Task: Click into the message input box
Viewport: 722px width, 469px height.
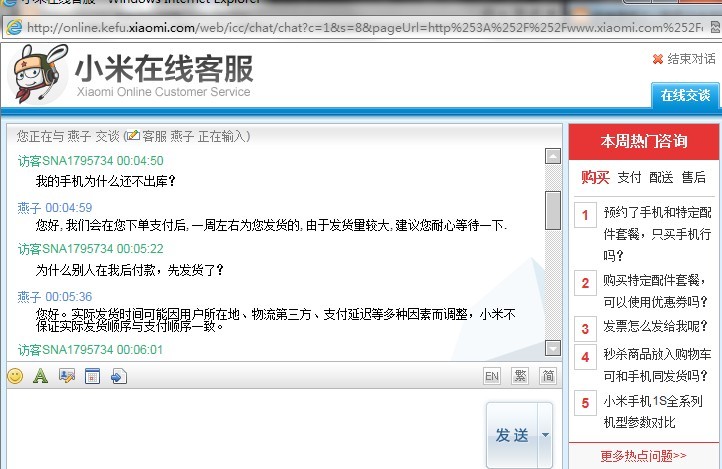Action: coord(246,428)
